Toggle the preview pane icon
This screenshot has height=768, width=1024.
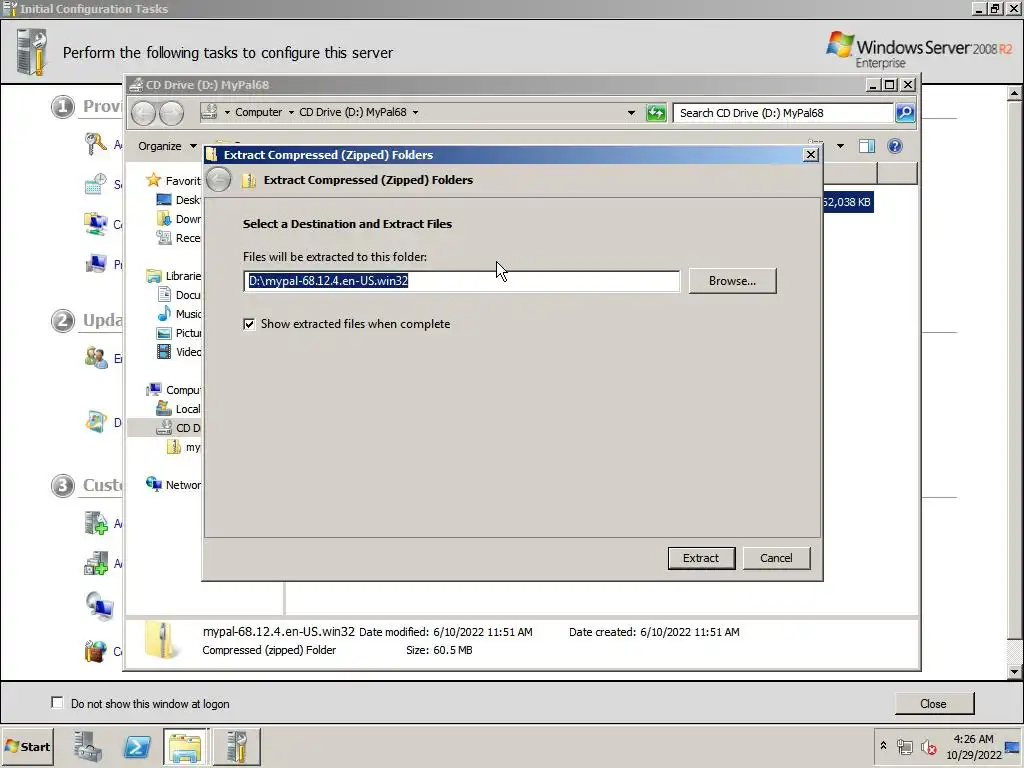tap(867, 146)
